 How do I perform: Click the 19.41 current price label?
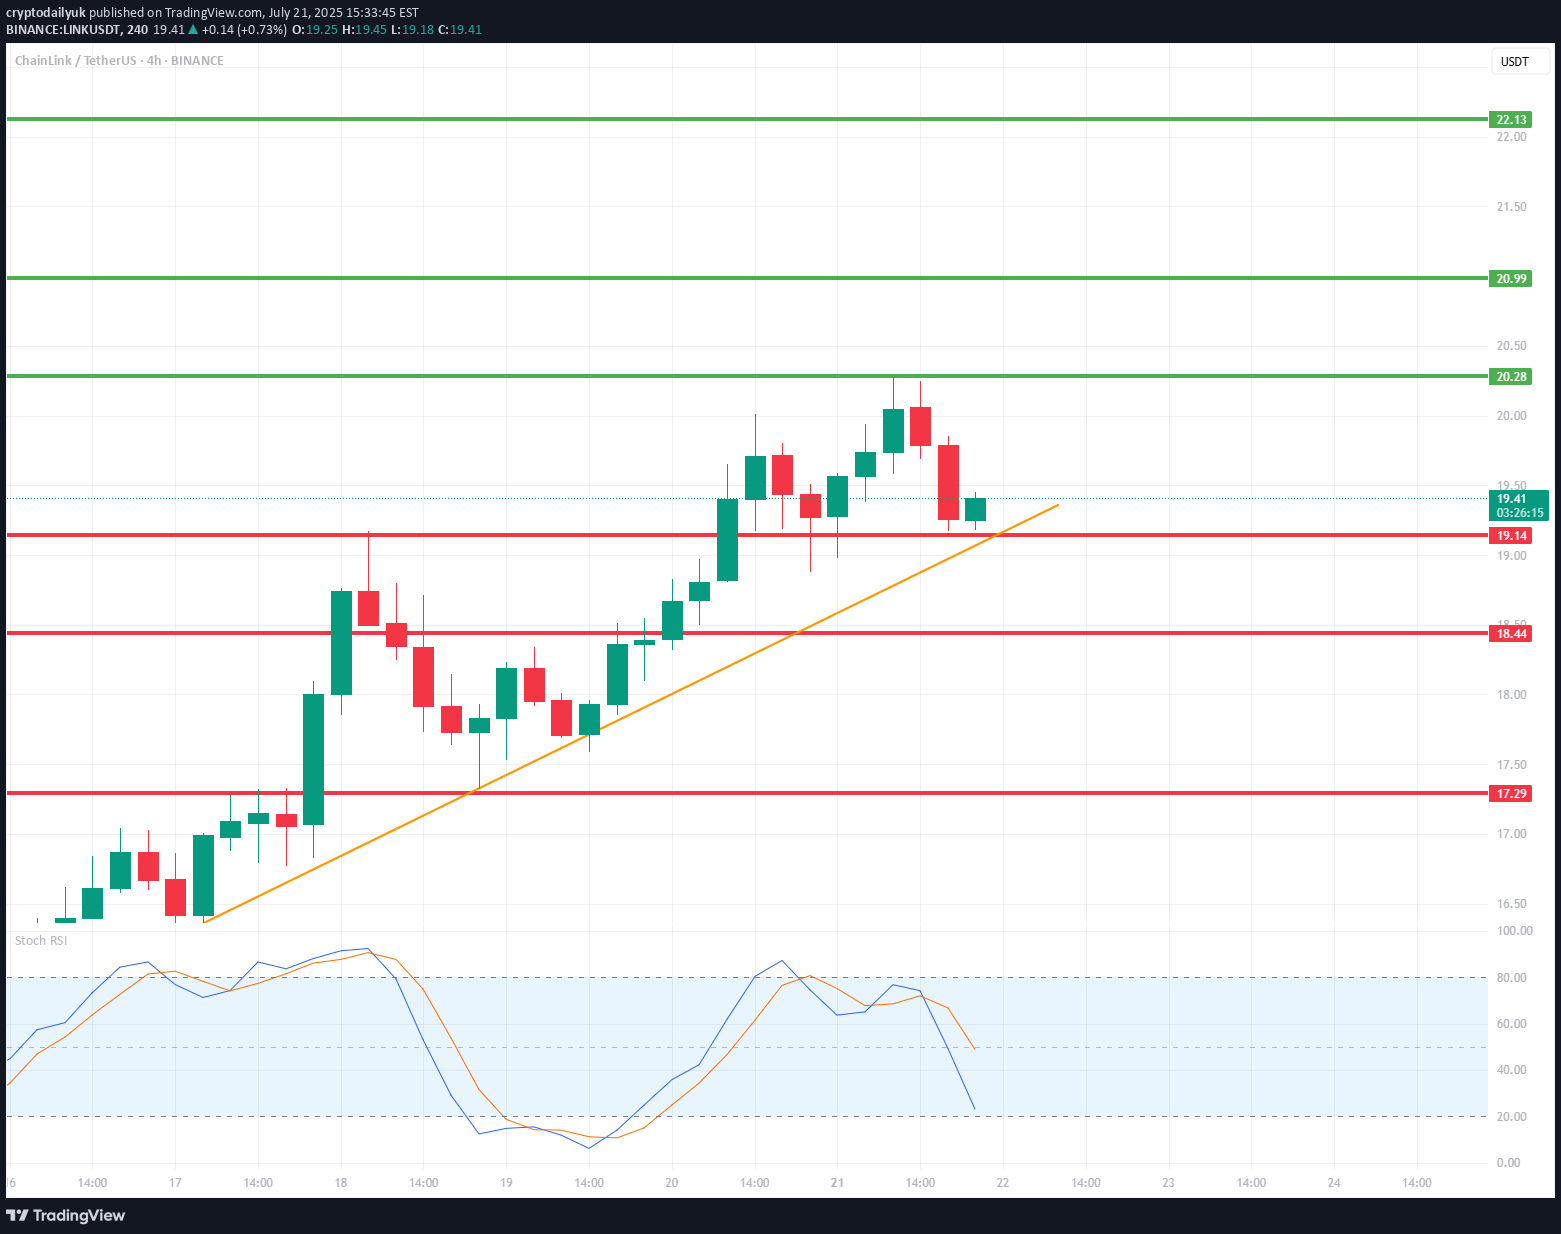(x=1511, y=499)
